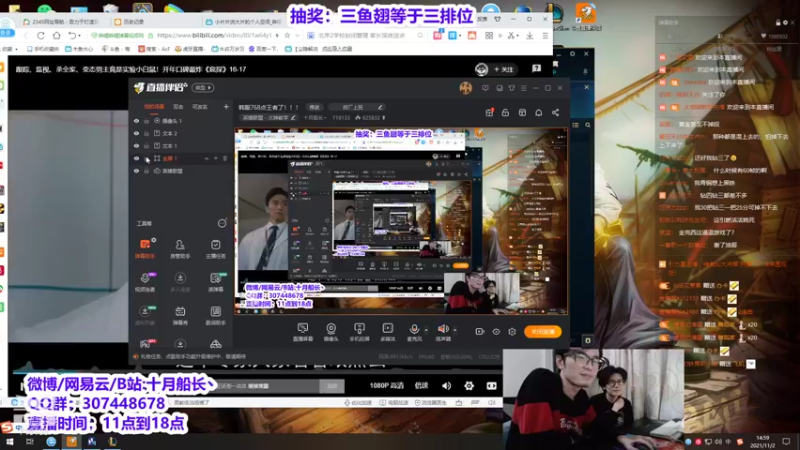This screenshot has height=450, width=800.
Task: Open the streaming settings gear icon
Action: (x=512, y=332)
